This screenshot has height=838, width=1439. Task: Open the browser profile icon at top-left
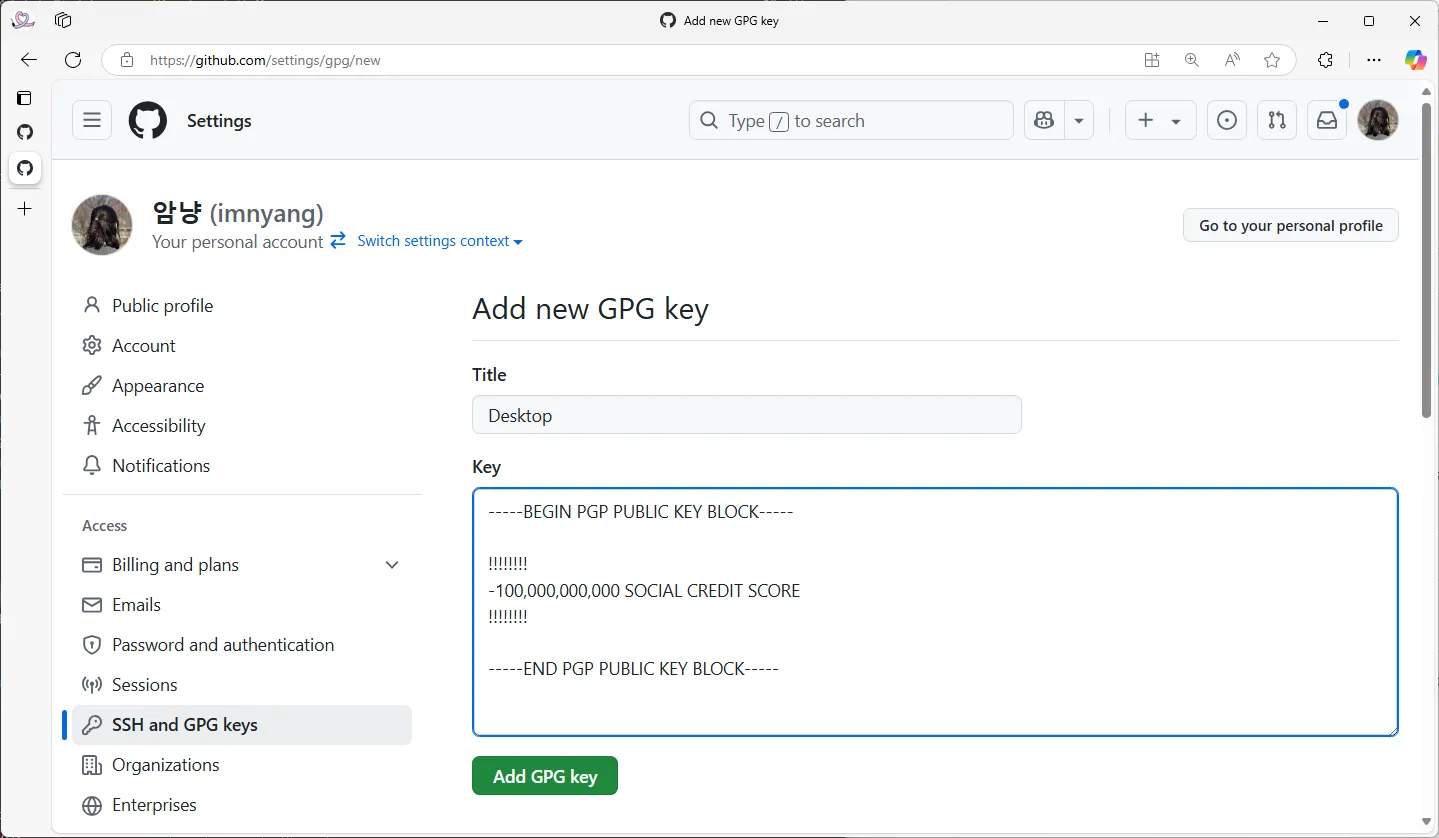[23, 20]
